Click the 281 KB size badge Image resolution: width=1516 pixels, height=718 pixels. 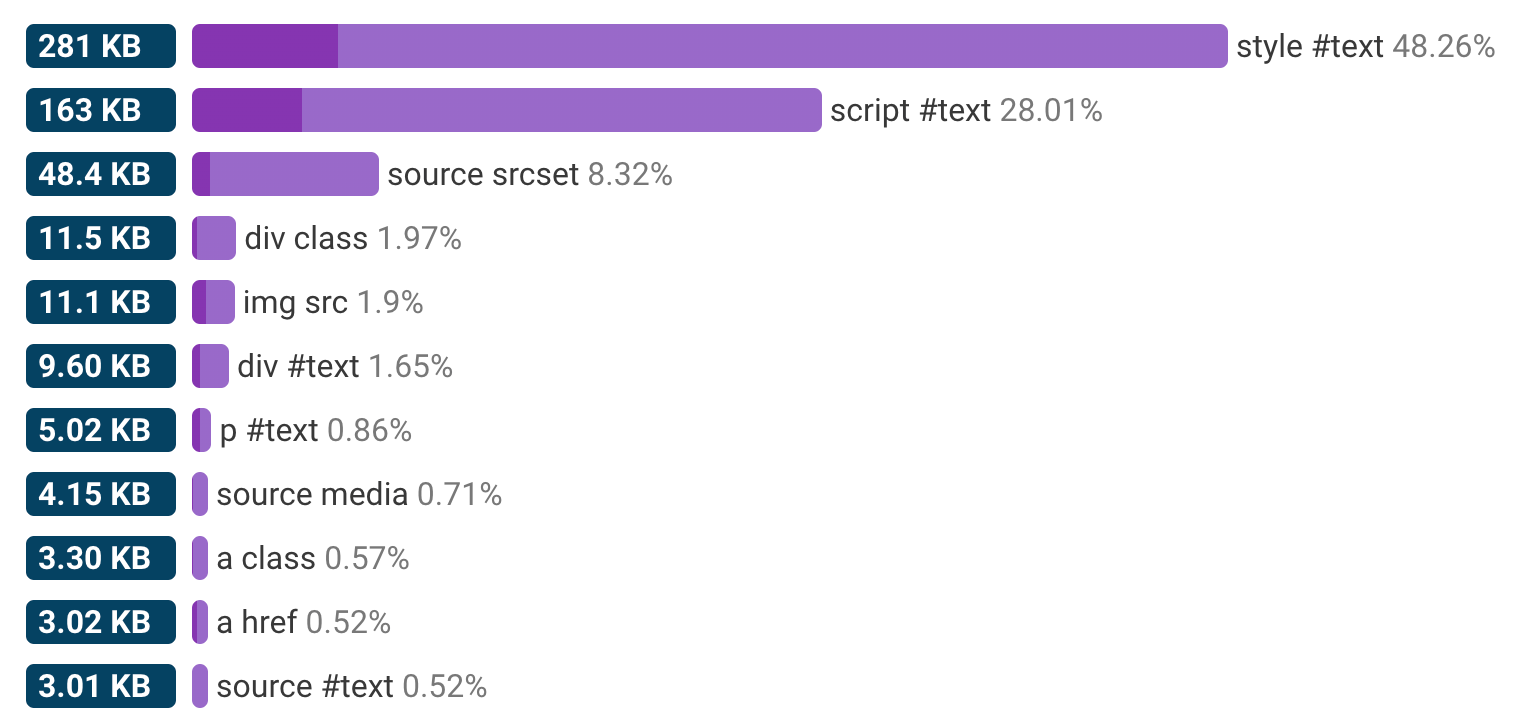101,46
